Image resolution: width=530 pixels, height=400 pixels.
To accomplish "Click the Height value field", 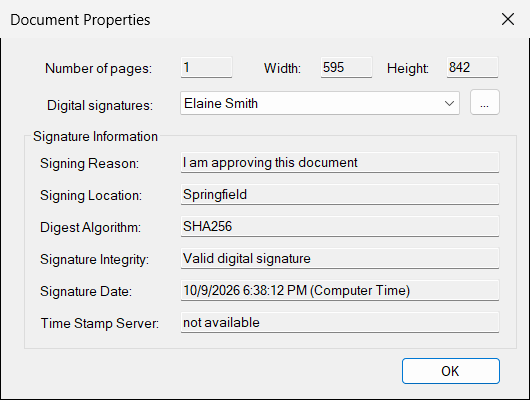I will pos(472,67).
